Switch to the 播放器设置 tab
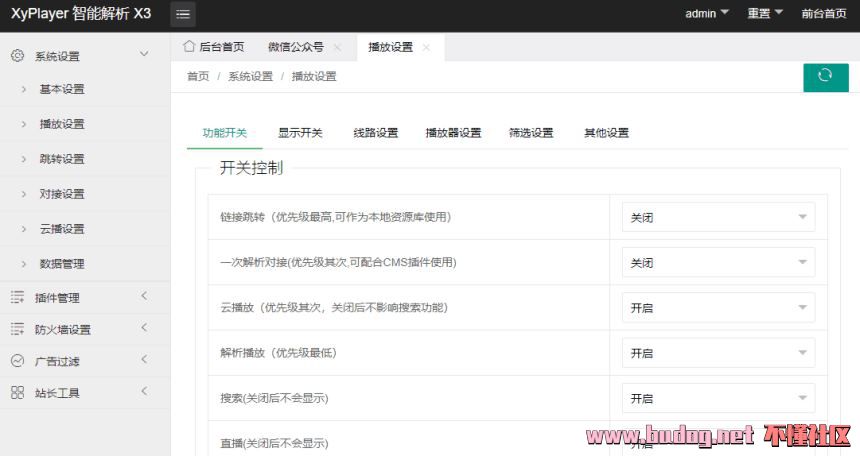The height and width of the screenshot is (456, 860). pos(453,133)
